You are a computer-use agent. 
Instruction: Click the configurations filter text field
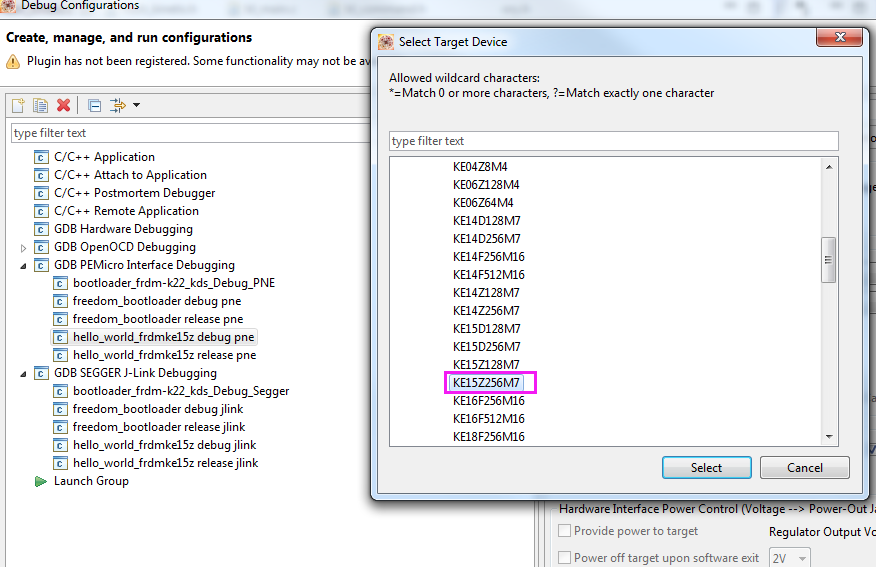click(190, 133)
